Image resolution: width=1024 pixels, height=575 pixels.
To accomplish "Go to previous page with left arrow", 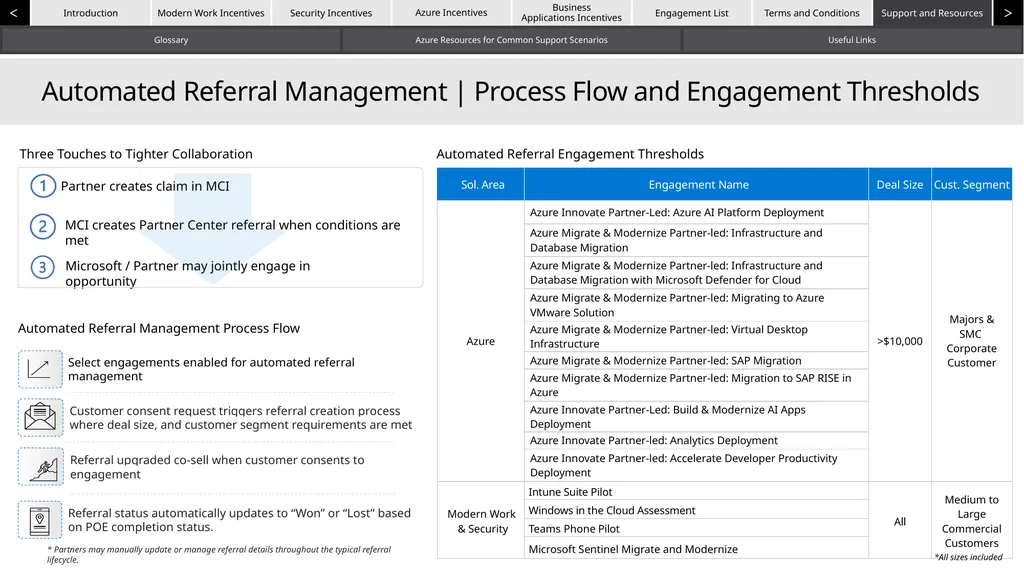I will [x=14, y=12].
